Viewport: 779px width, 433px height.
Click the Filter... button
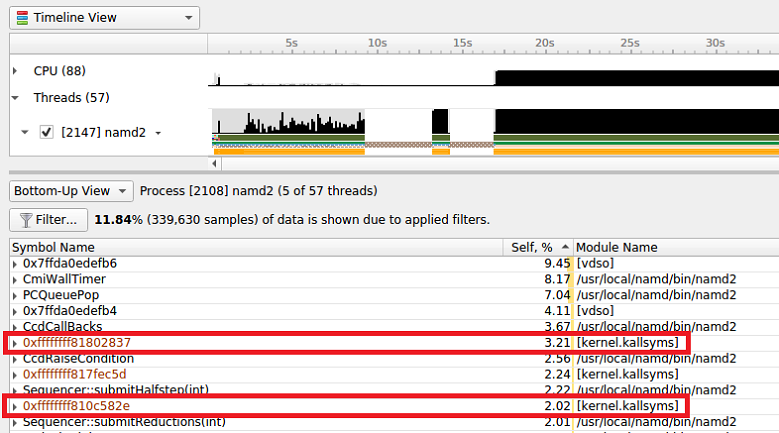pos(47,219)
